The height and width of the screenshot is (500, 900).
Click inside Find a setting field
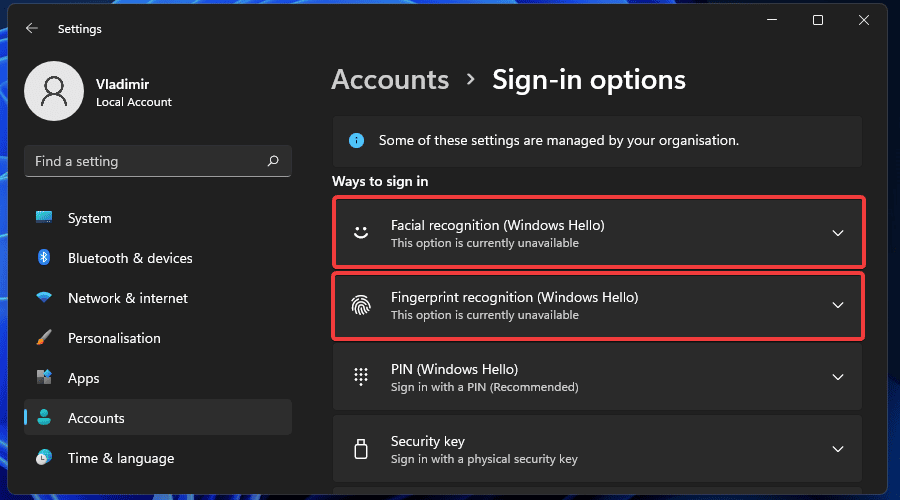point(158,161)
